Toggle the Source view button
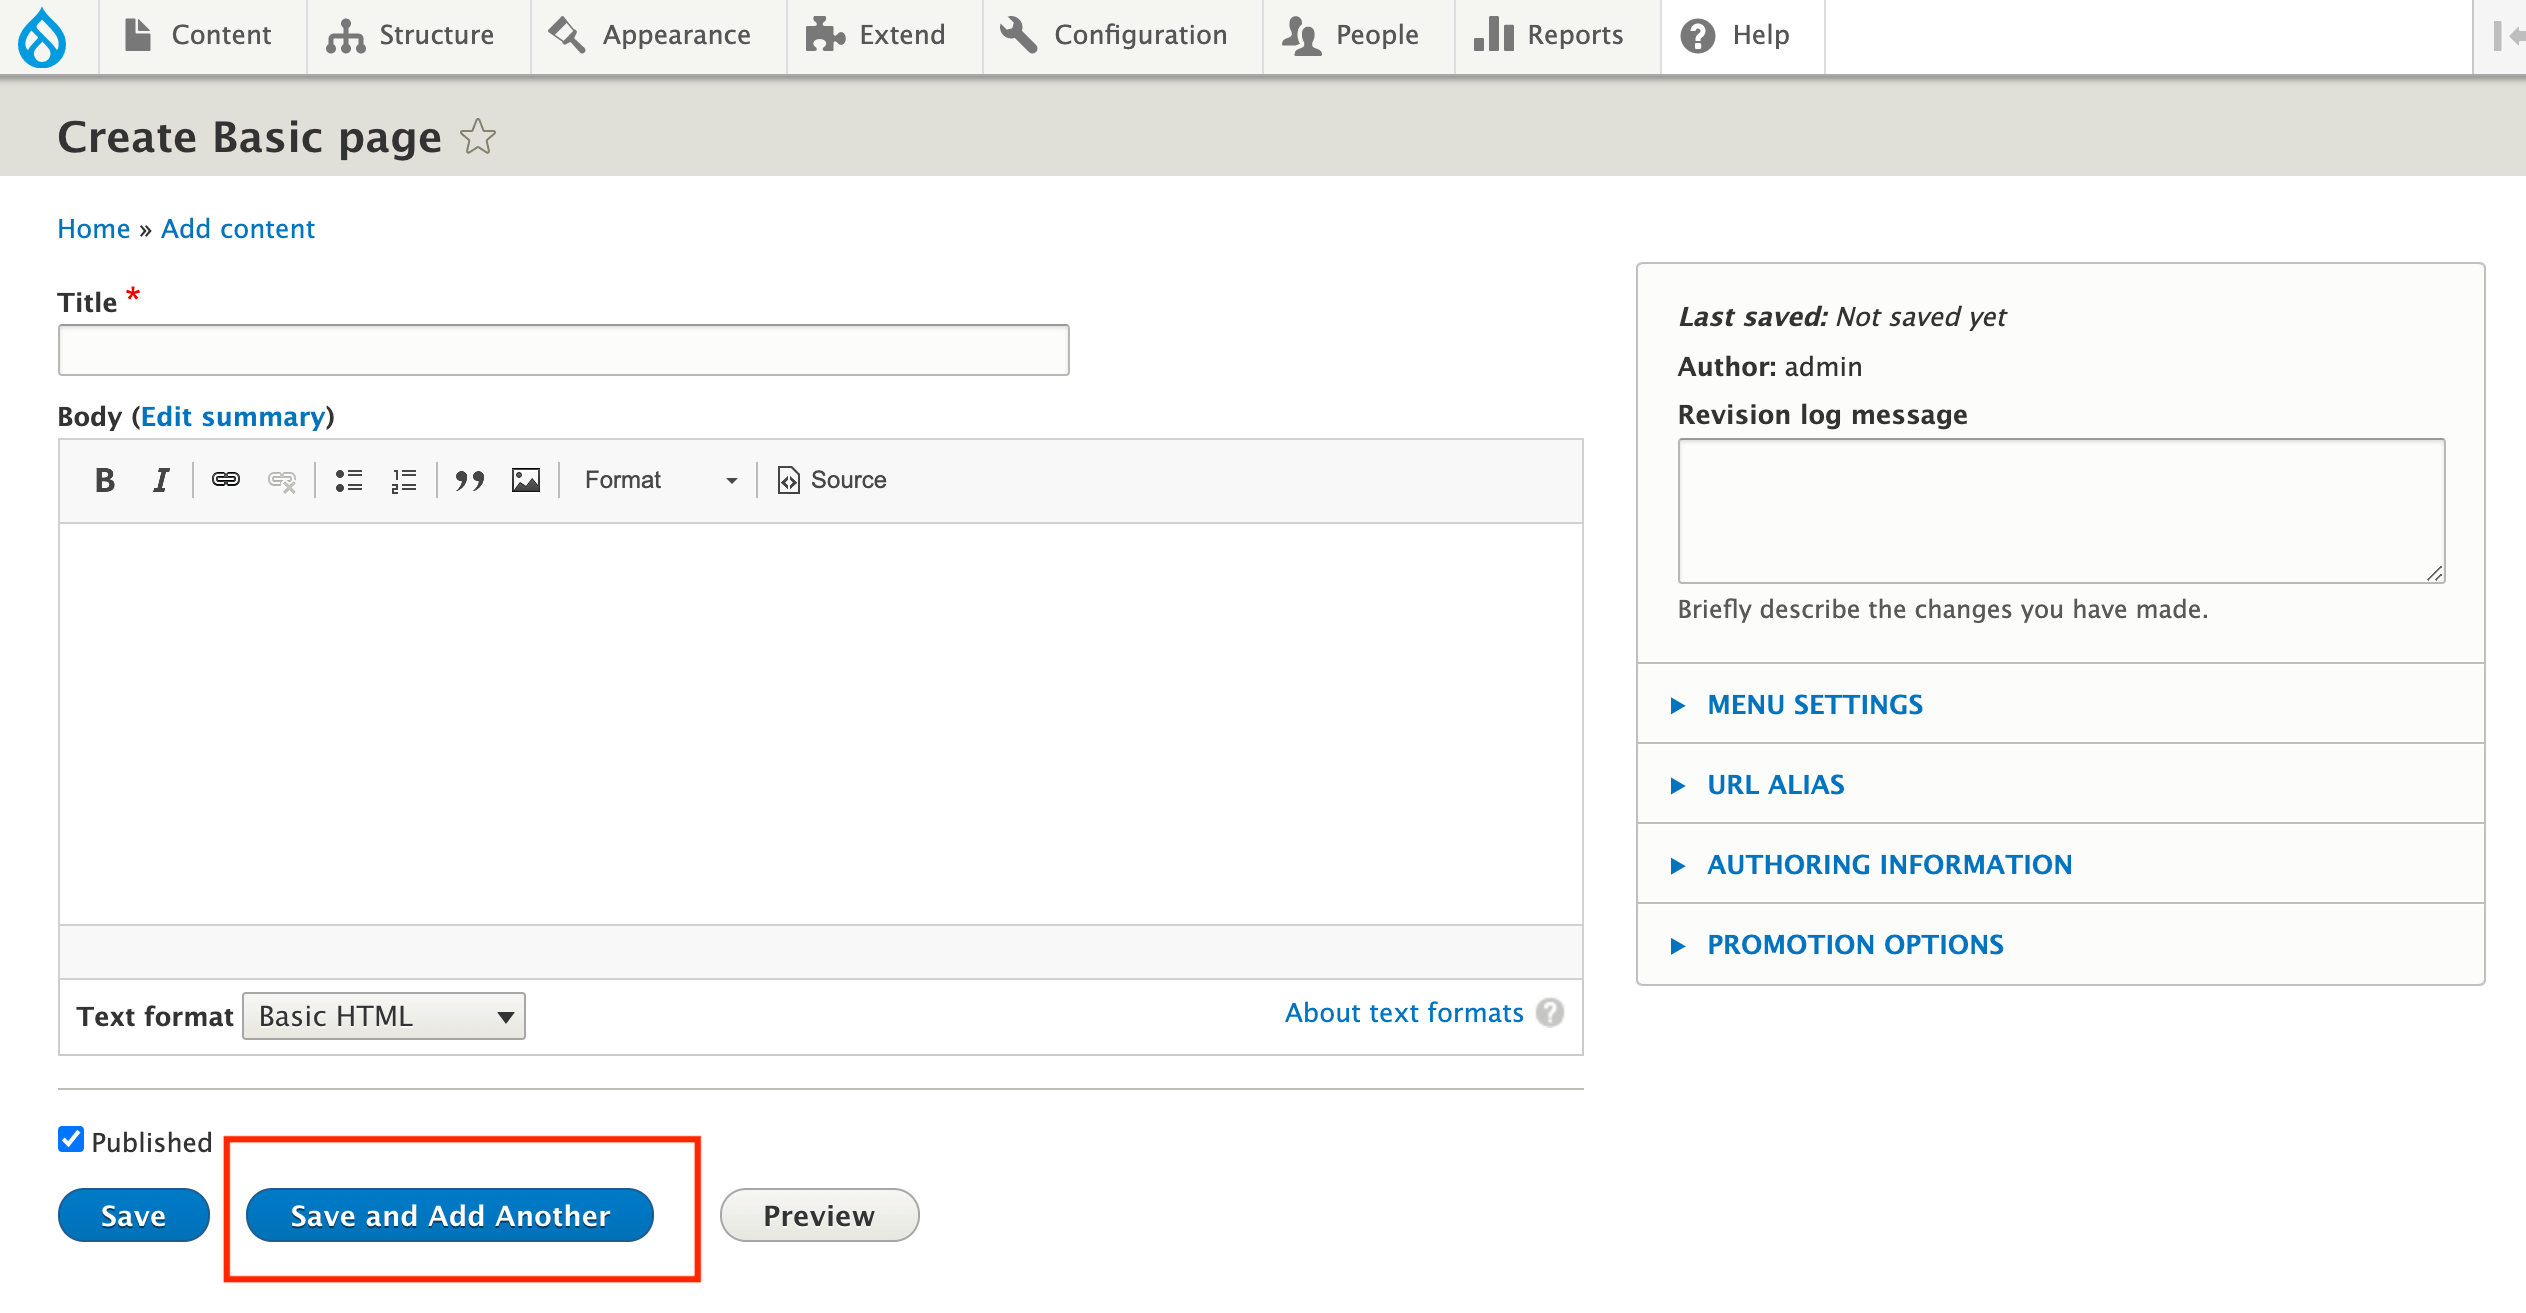Viewport: 2526px width, 1313px height. tap(832, 480)
